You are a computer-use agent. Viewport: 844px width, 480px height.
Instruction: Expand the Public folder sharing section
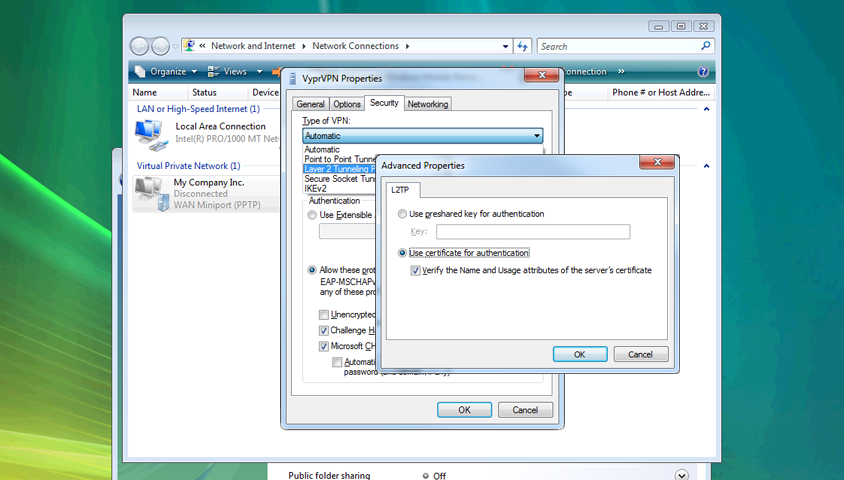682,475
